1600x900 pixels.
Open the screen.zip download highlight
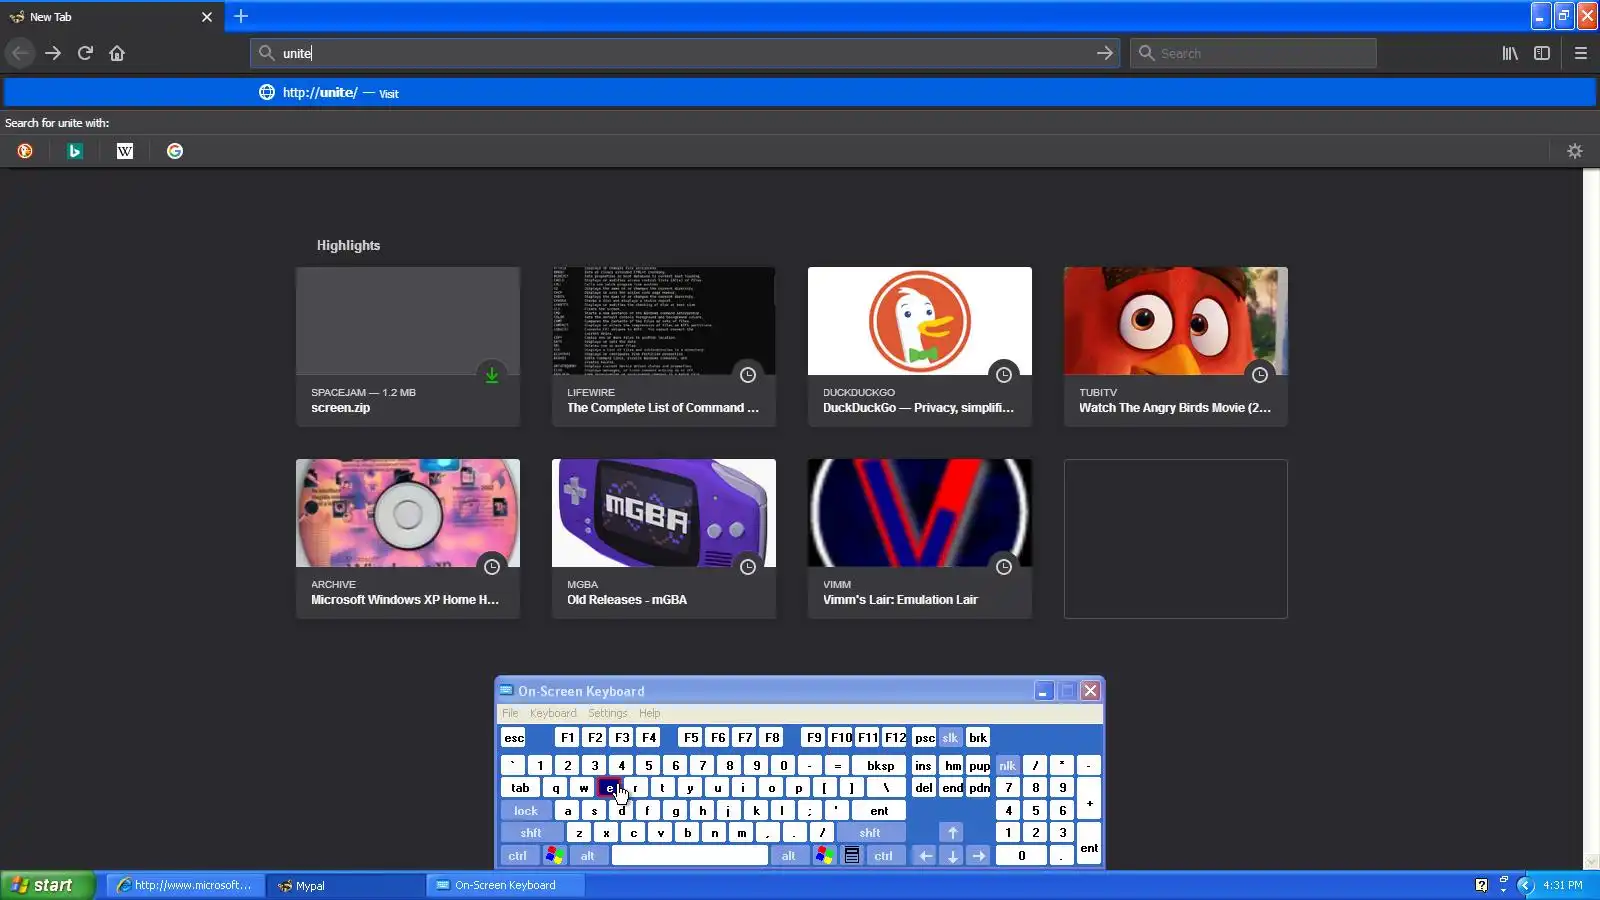[x=408, y=346]
